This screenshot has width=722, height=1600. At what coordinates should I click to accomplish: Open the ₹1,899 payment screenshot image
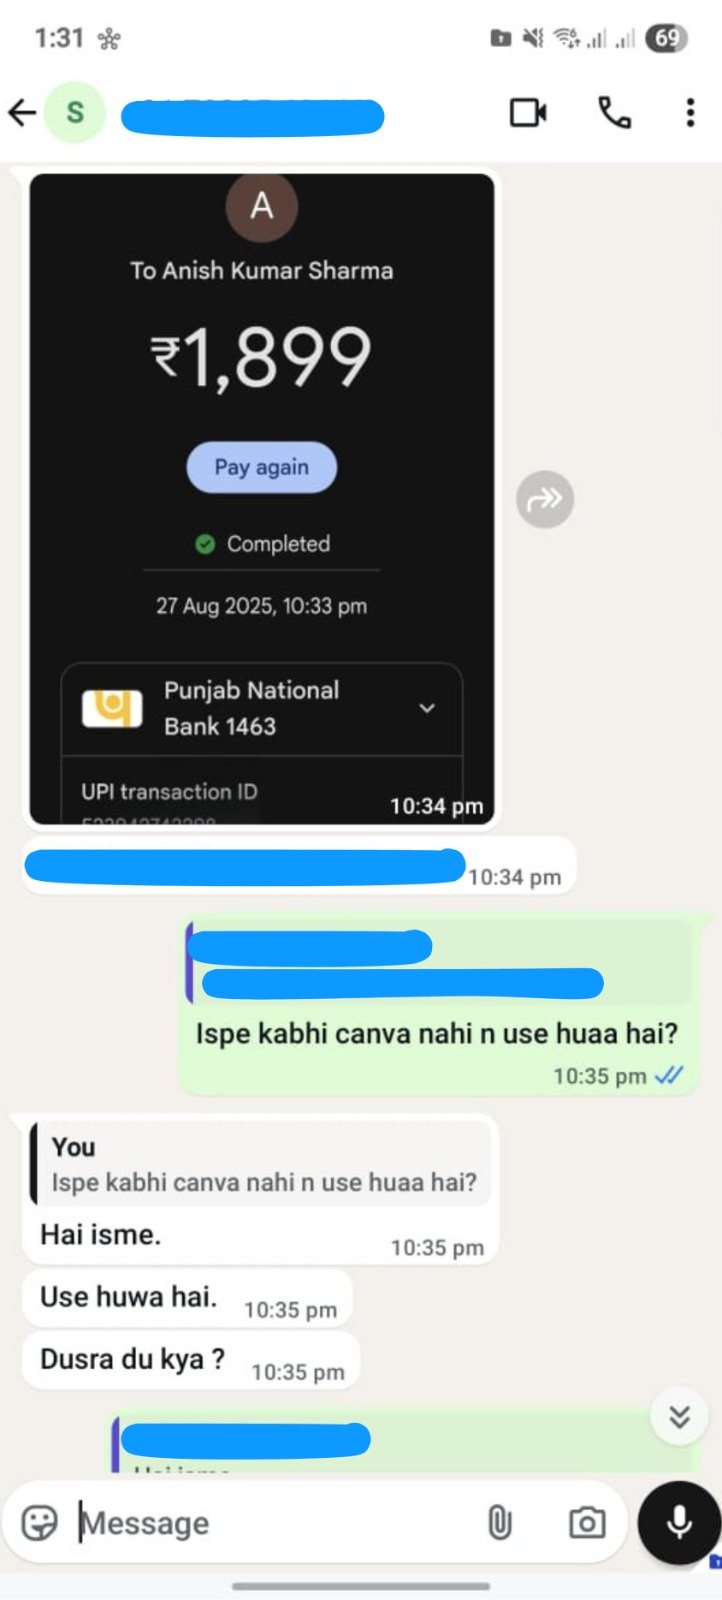coord(262,499)
